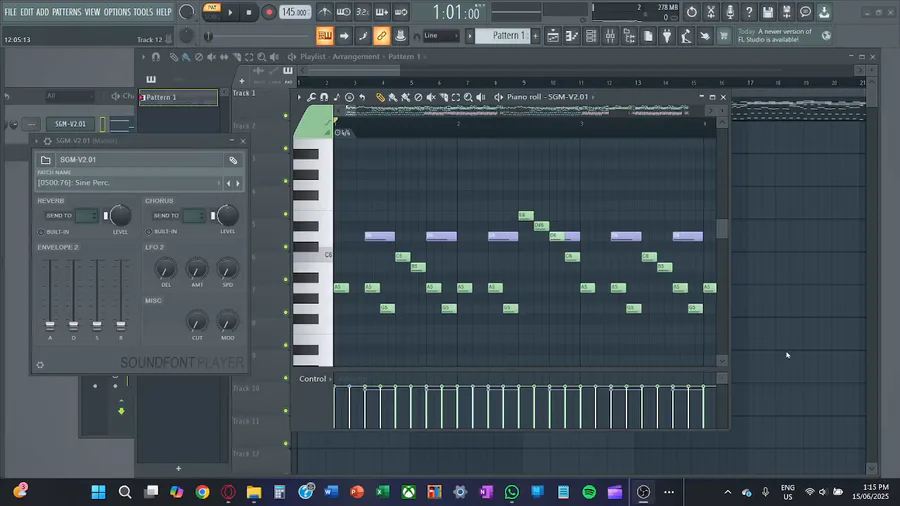
Task: Select the delete tool in Piano roll
Action: [418, 98]
